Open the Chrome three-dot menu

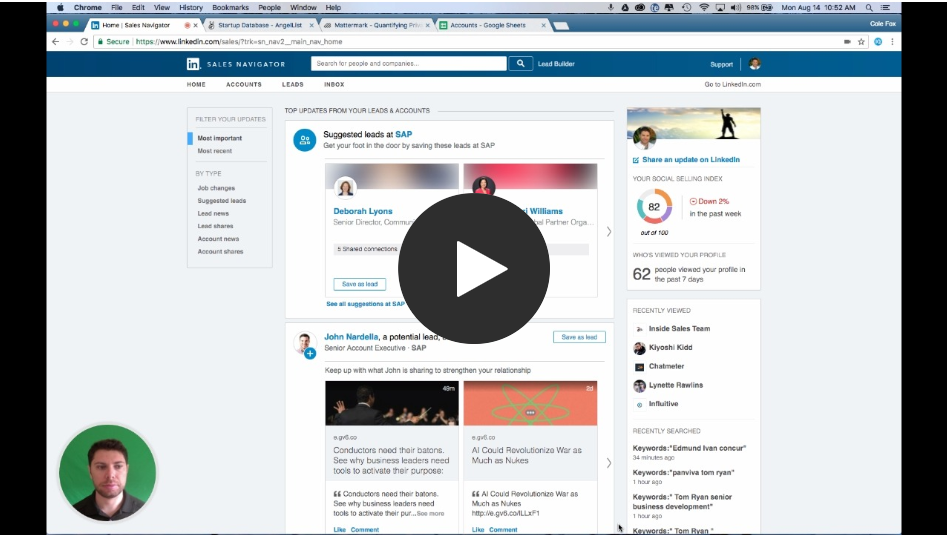coord(892,42)
